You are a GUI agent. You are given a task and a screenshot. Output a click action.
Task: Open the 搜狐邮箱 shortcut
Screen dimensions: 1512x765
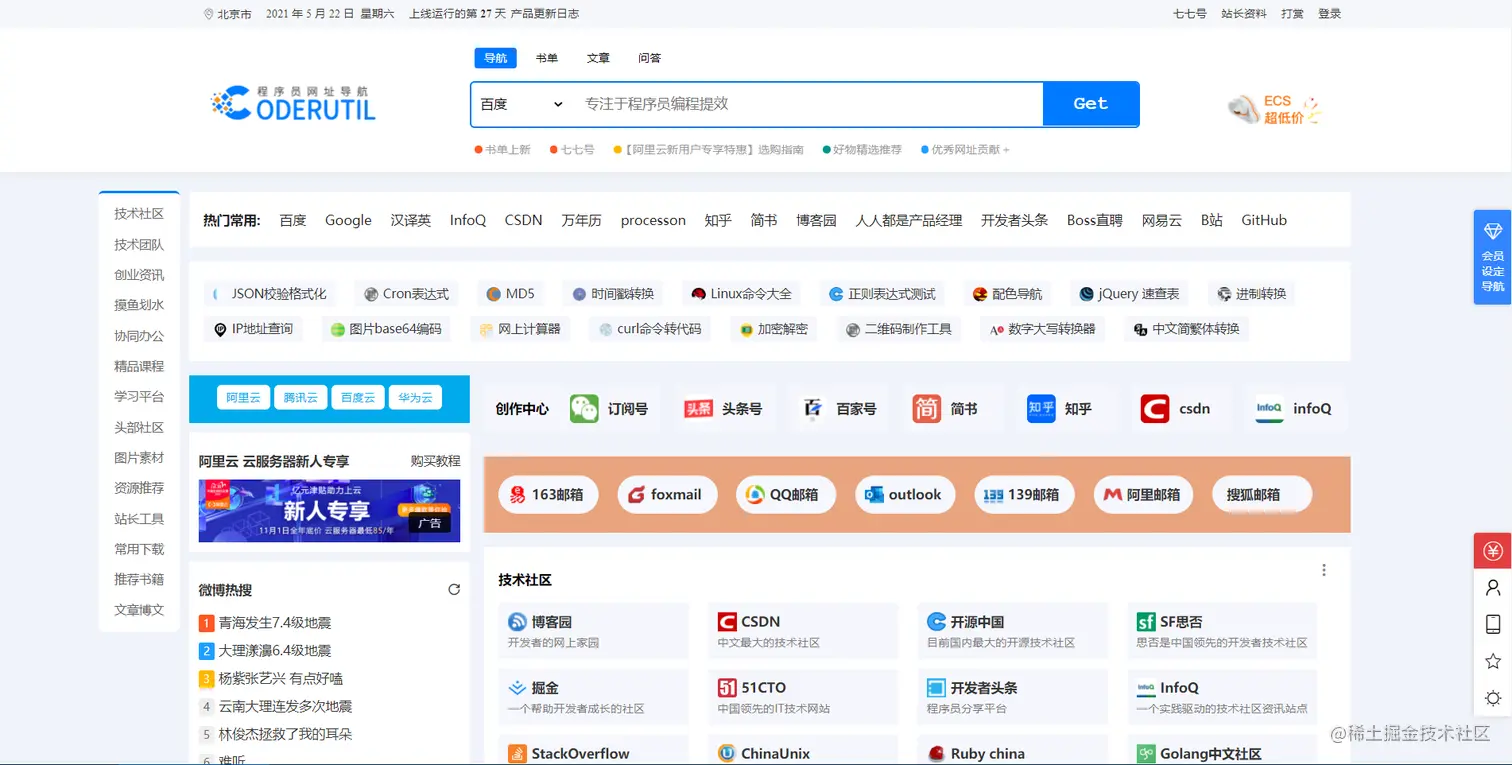1262,494
